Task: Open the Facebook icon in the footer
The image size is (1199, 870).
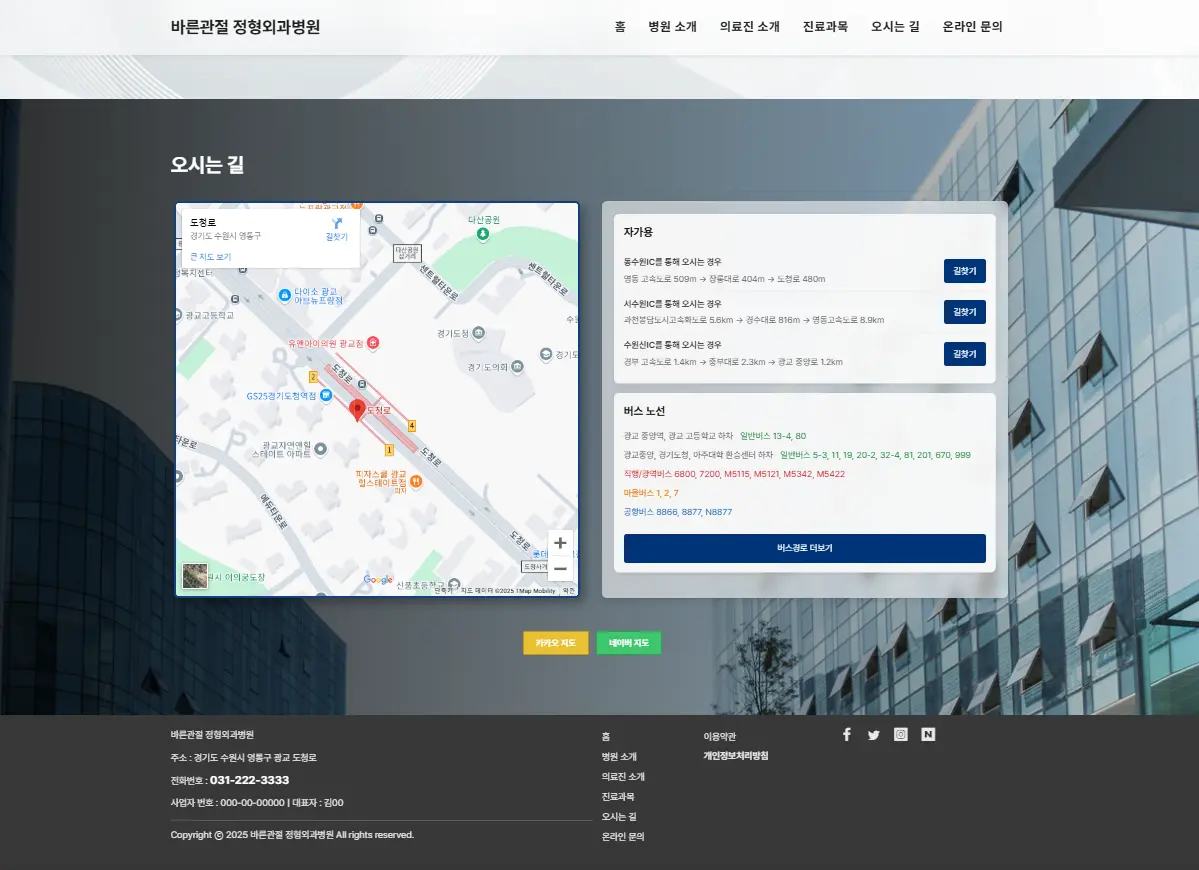Action: pyautogui.click(x=846, y=733)
